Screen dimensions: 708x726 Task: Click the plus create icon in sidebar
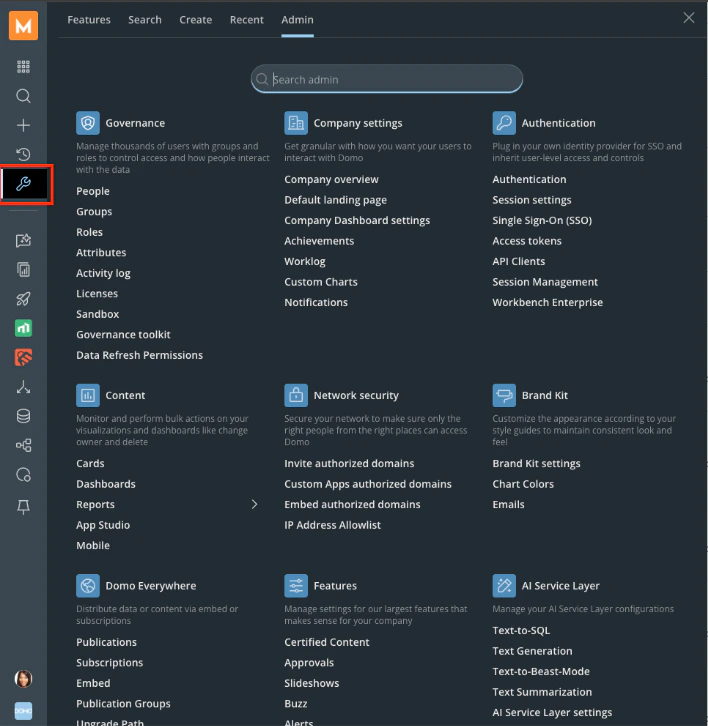click(x=23, y=125)
